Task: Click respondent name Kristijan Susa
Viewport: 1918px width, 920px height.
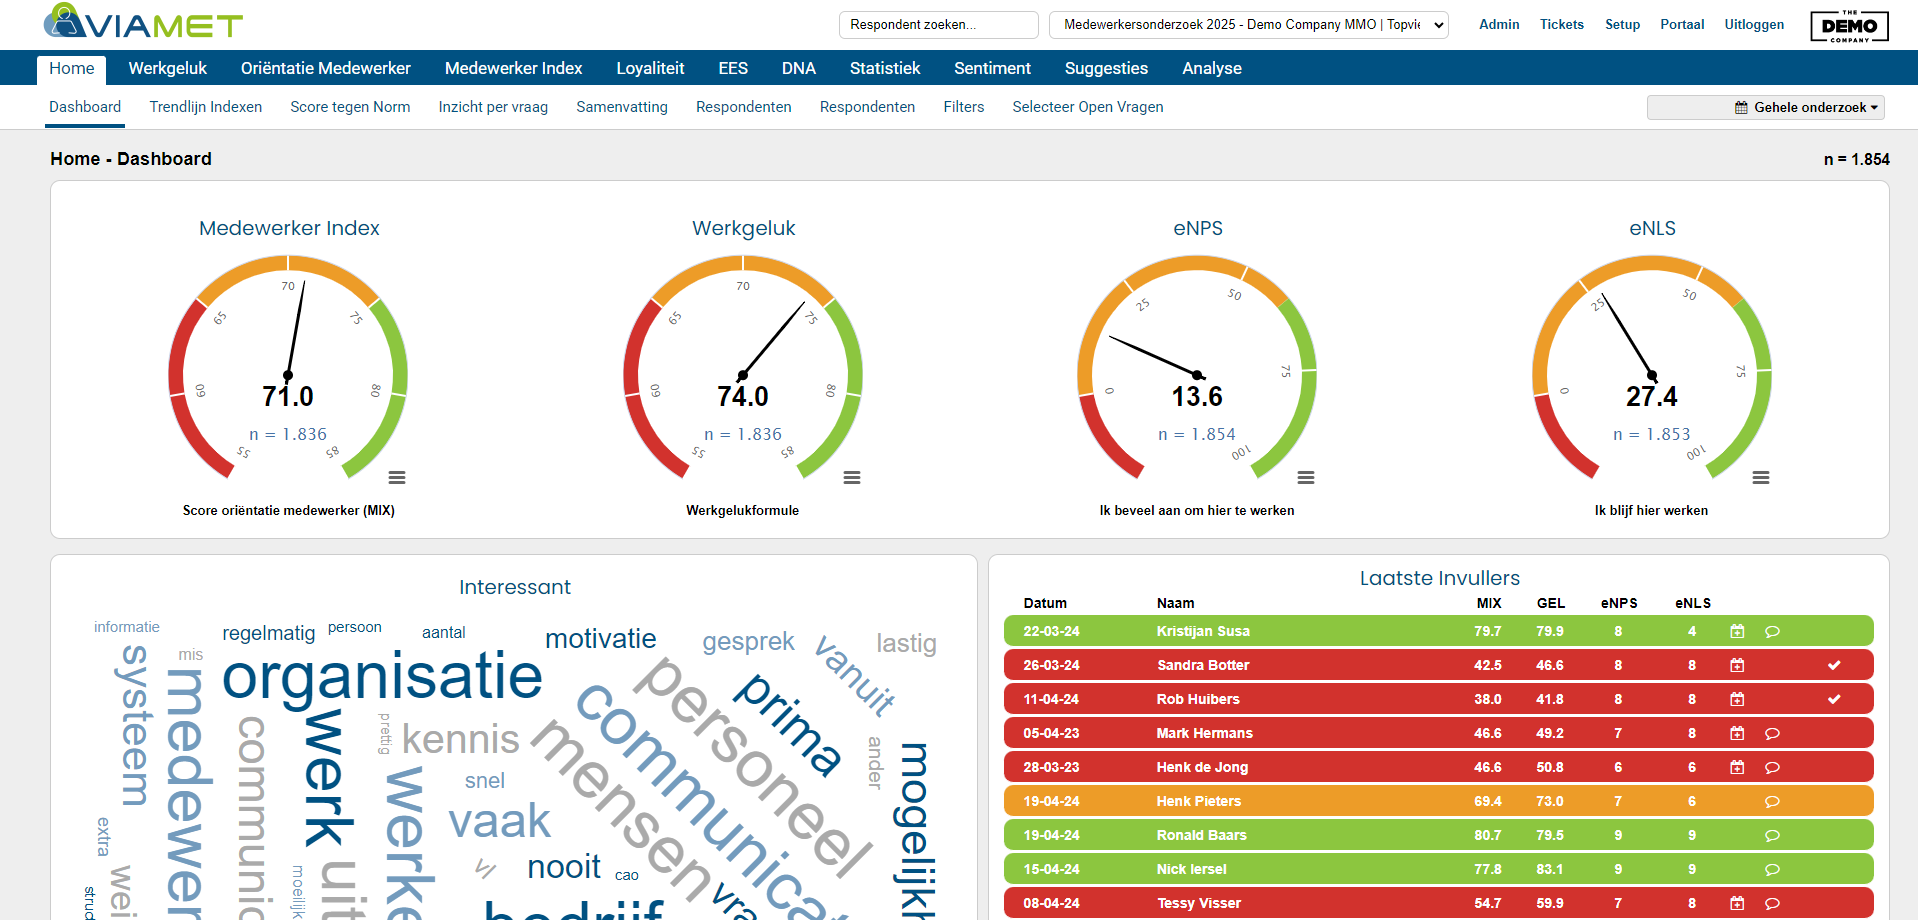Action: coord(1203,631)
